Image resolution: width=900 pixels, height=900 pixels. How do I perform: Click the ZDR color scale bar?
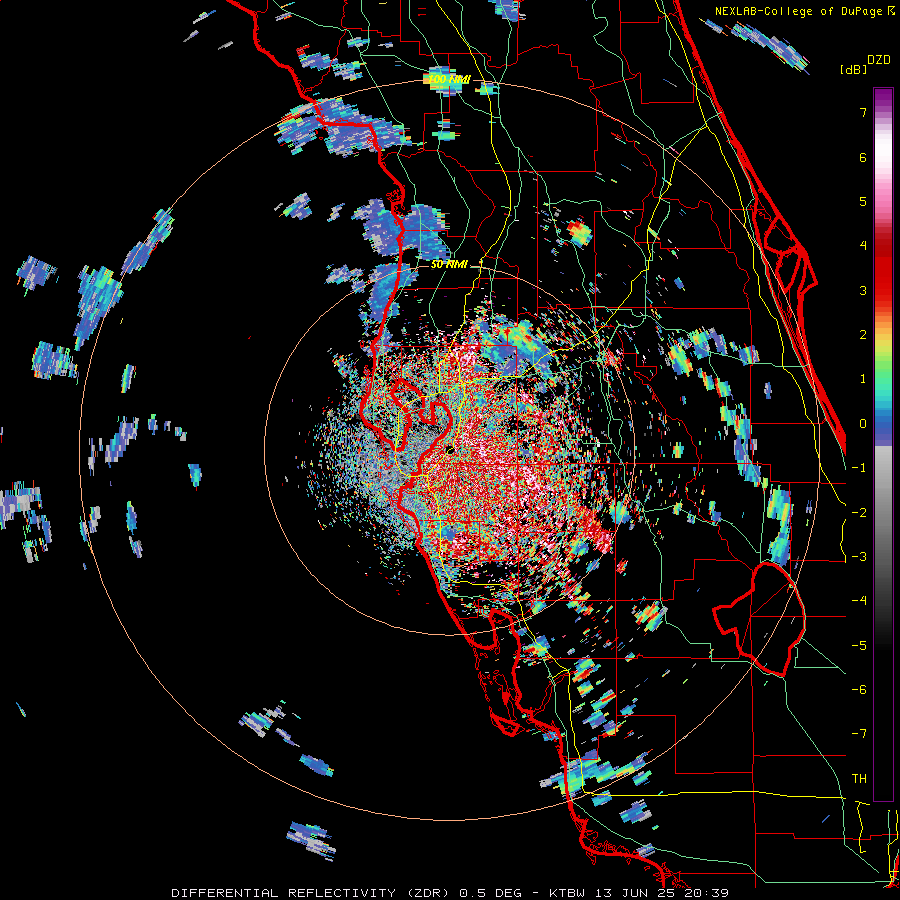tap(883, 444)
